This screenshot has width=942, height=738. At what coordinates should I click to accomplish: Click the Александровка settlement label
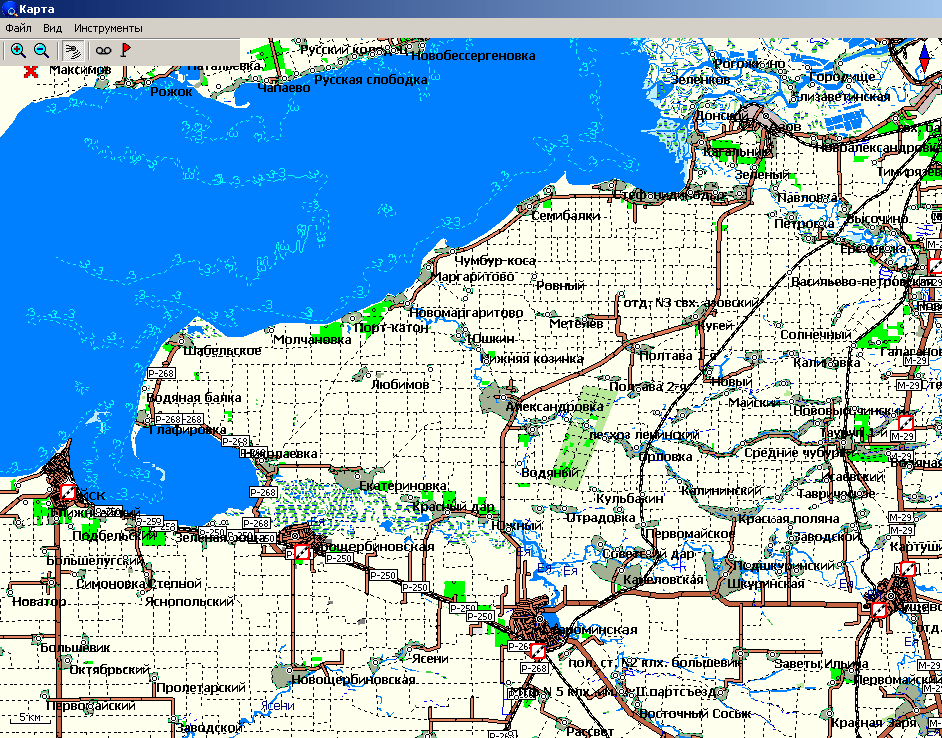click(554, 407)
